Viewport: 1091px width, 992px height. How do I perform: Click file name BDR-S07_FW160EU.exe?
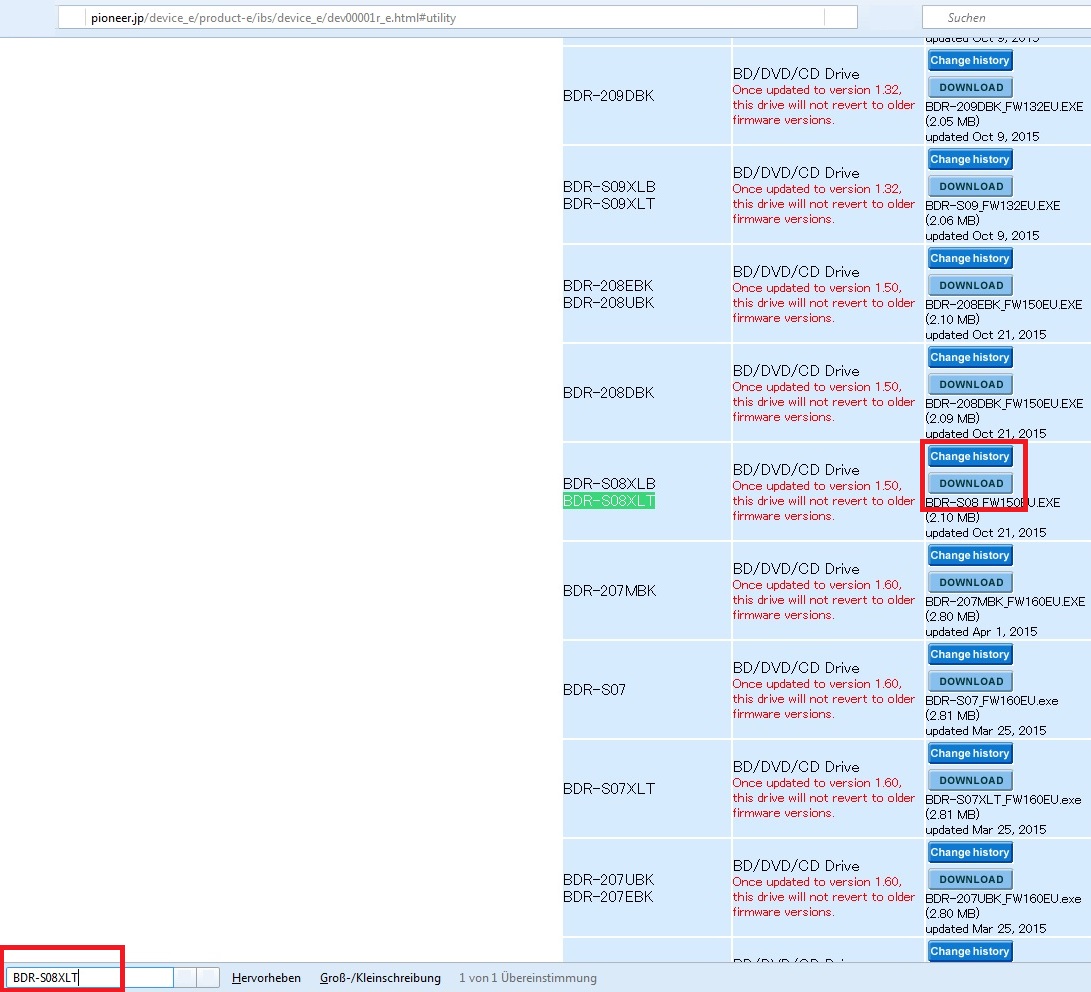point(992,701)
